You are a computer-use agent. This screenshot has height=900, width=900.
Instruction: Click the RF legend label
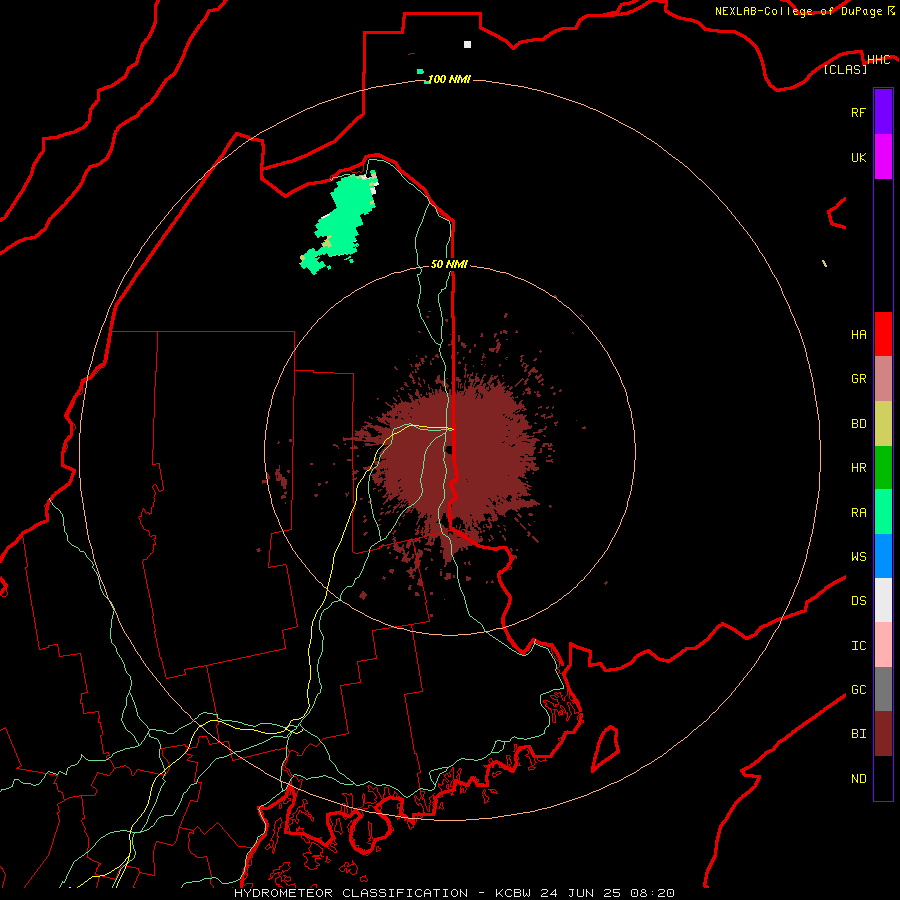pyautogui.click(x=858, y=112)
